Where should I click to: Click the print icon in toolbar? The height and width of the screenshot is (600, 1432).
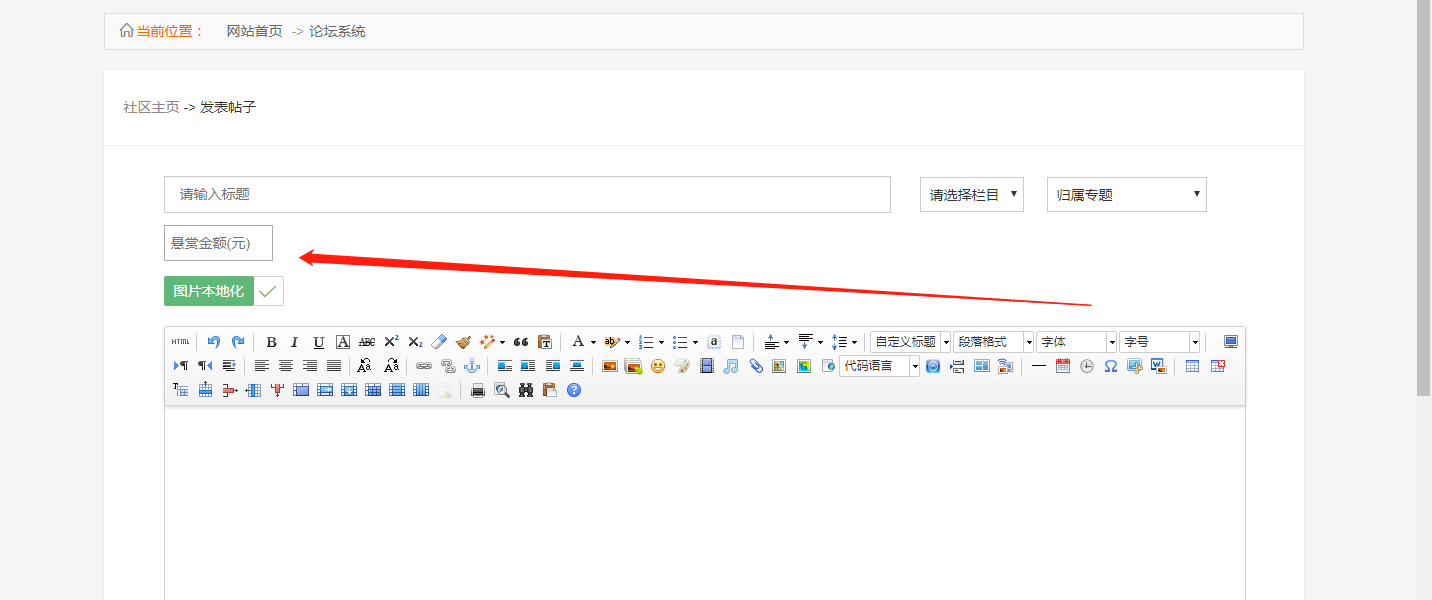click(x=478, y=390)
